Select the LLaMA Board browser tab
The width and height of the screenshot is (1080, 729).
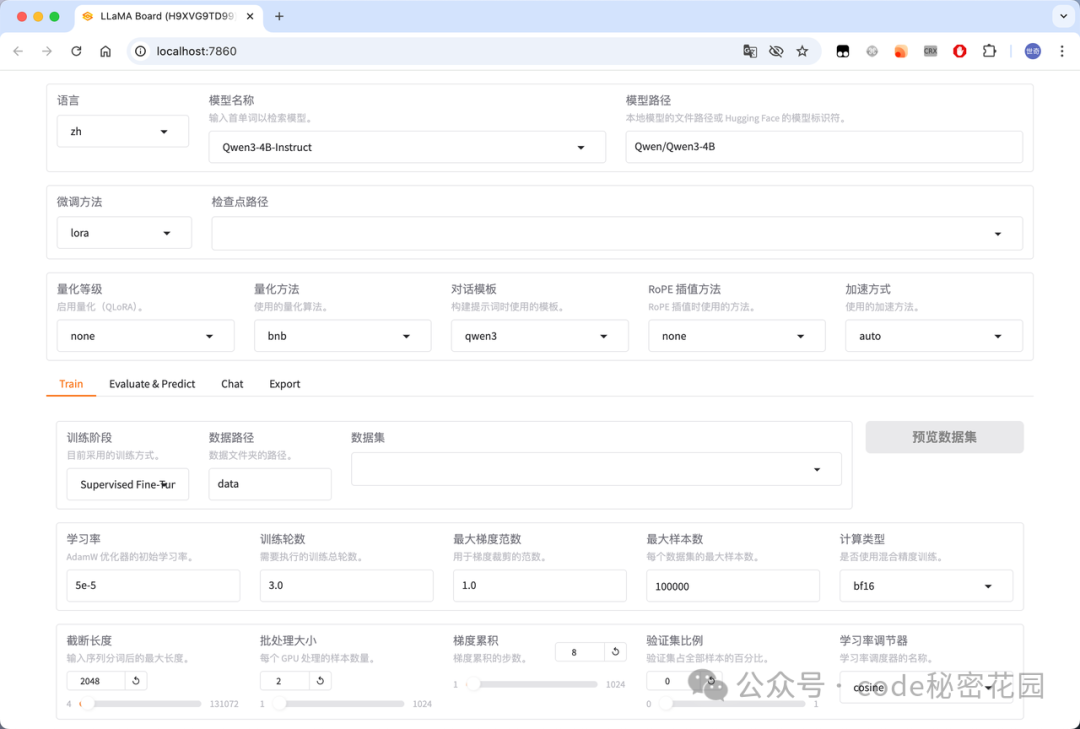tap(167, 16)
